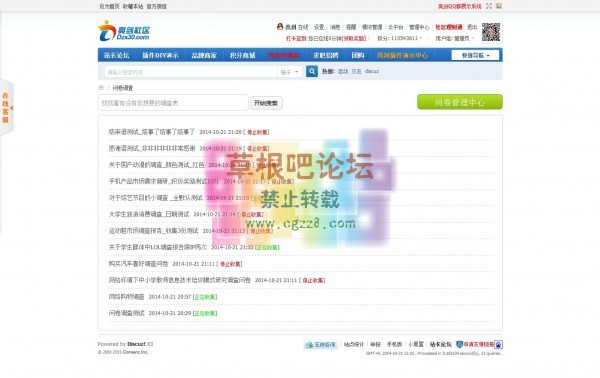Click the QQ penguin icon beside 亮剑

[x=280, y=26]
